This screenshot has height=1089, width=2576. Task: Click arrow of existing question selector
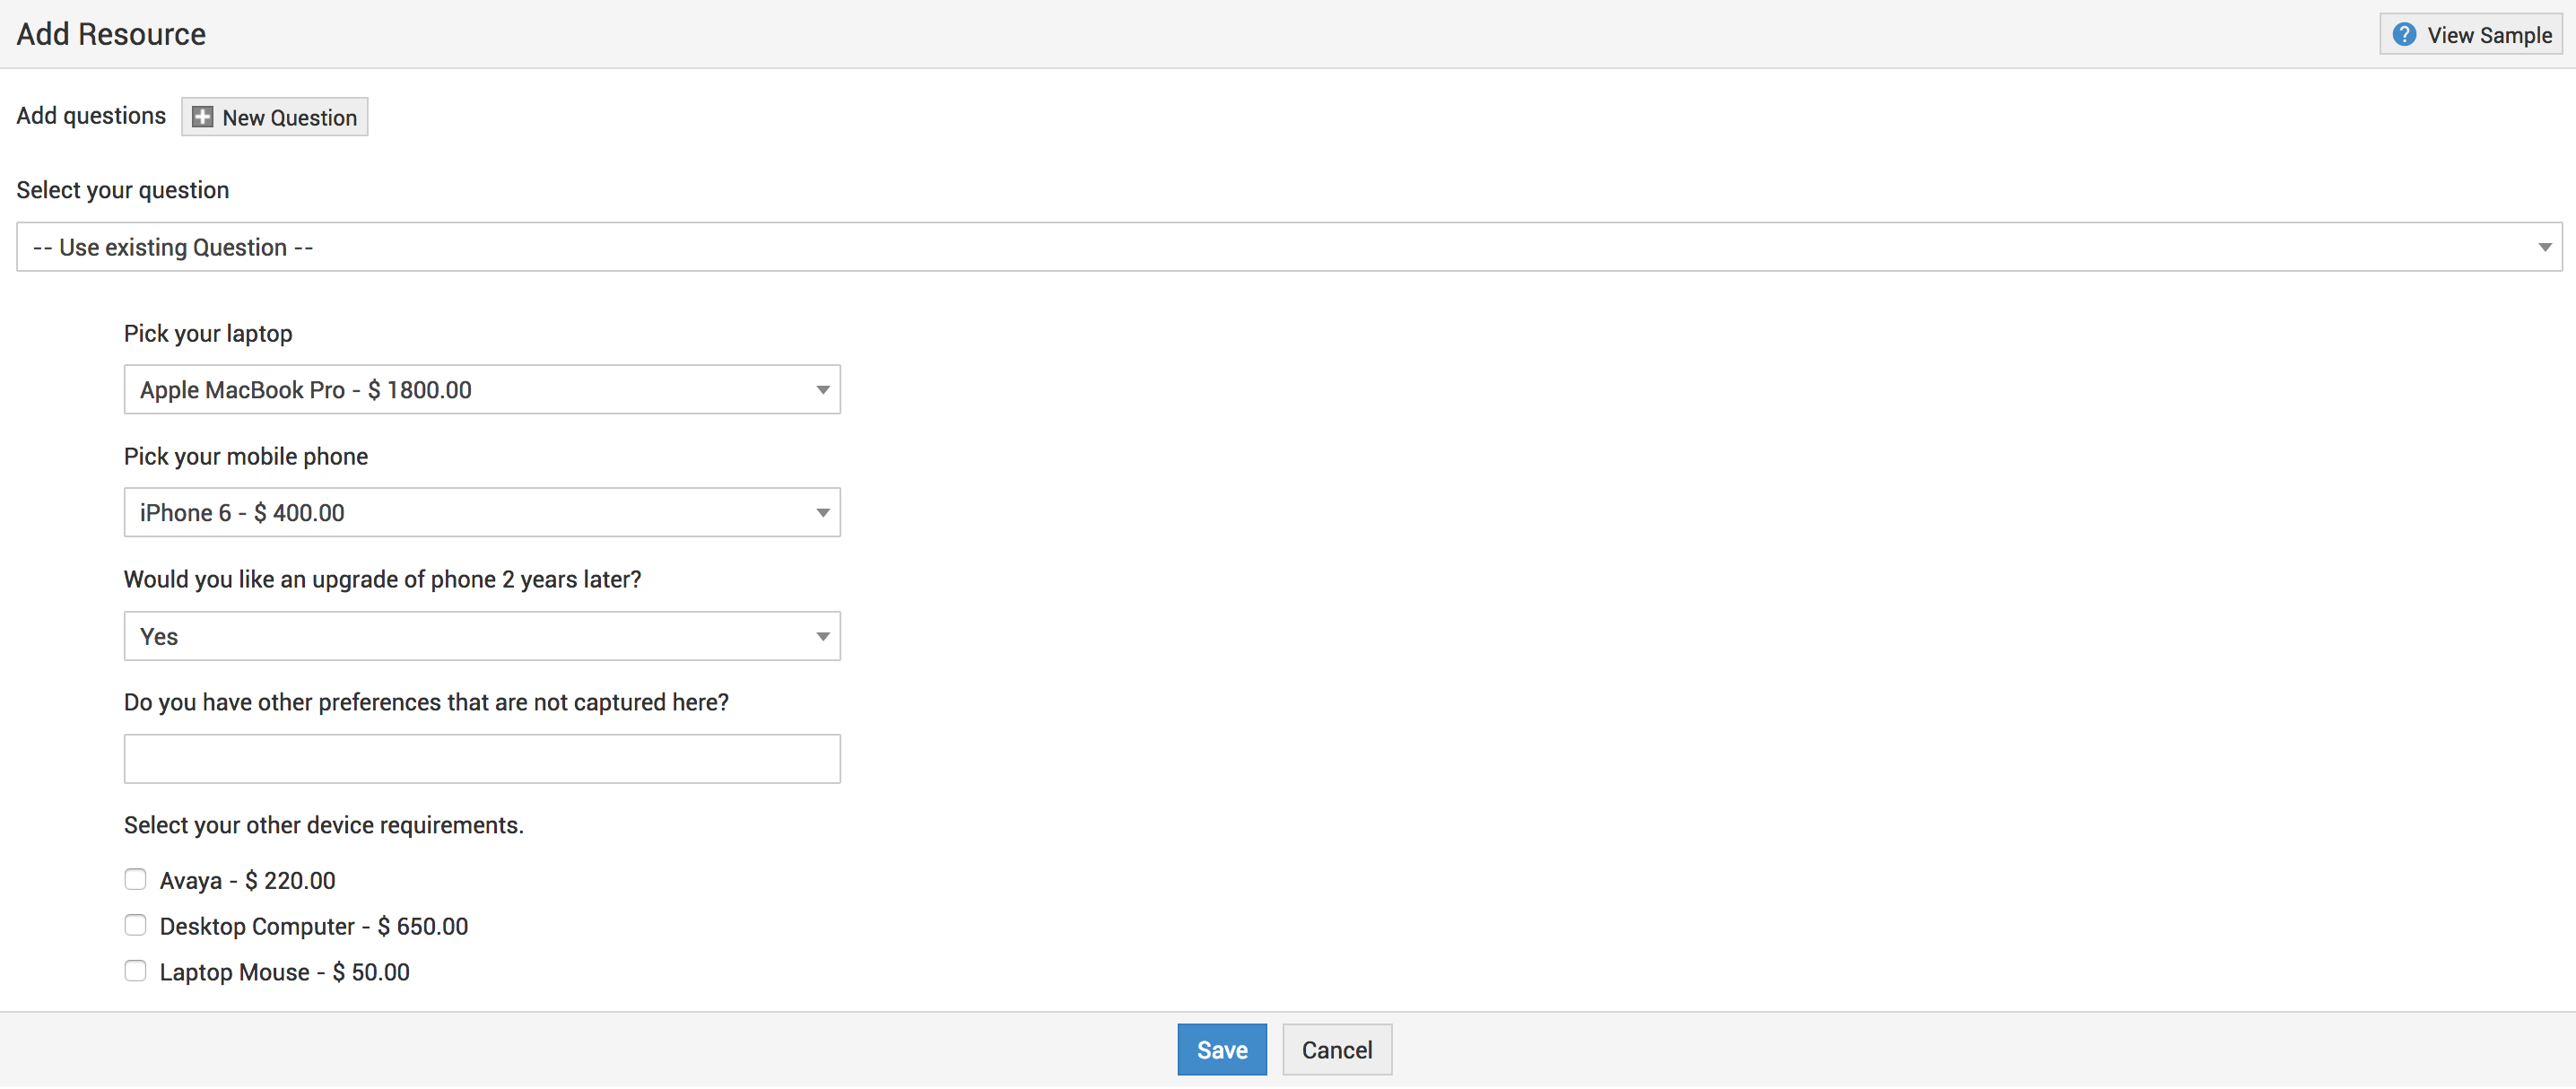(2544, 247)
